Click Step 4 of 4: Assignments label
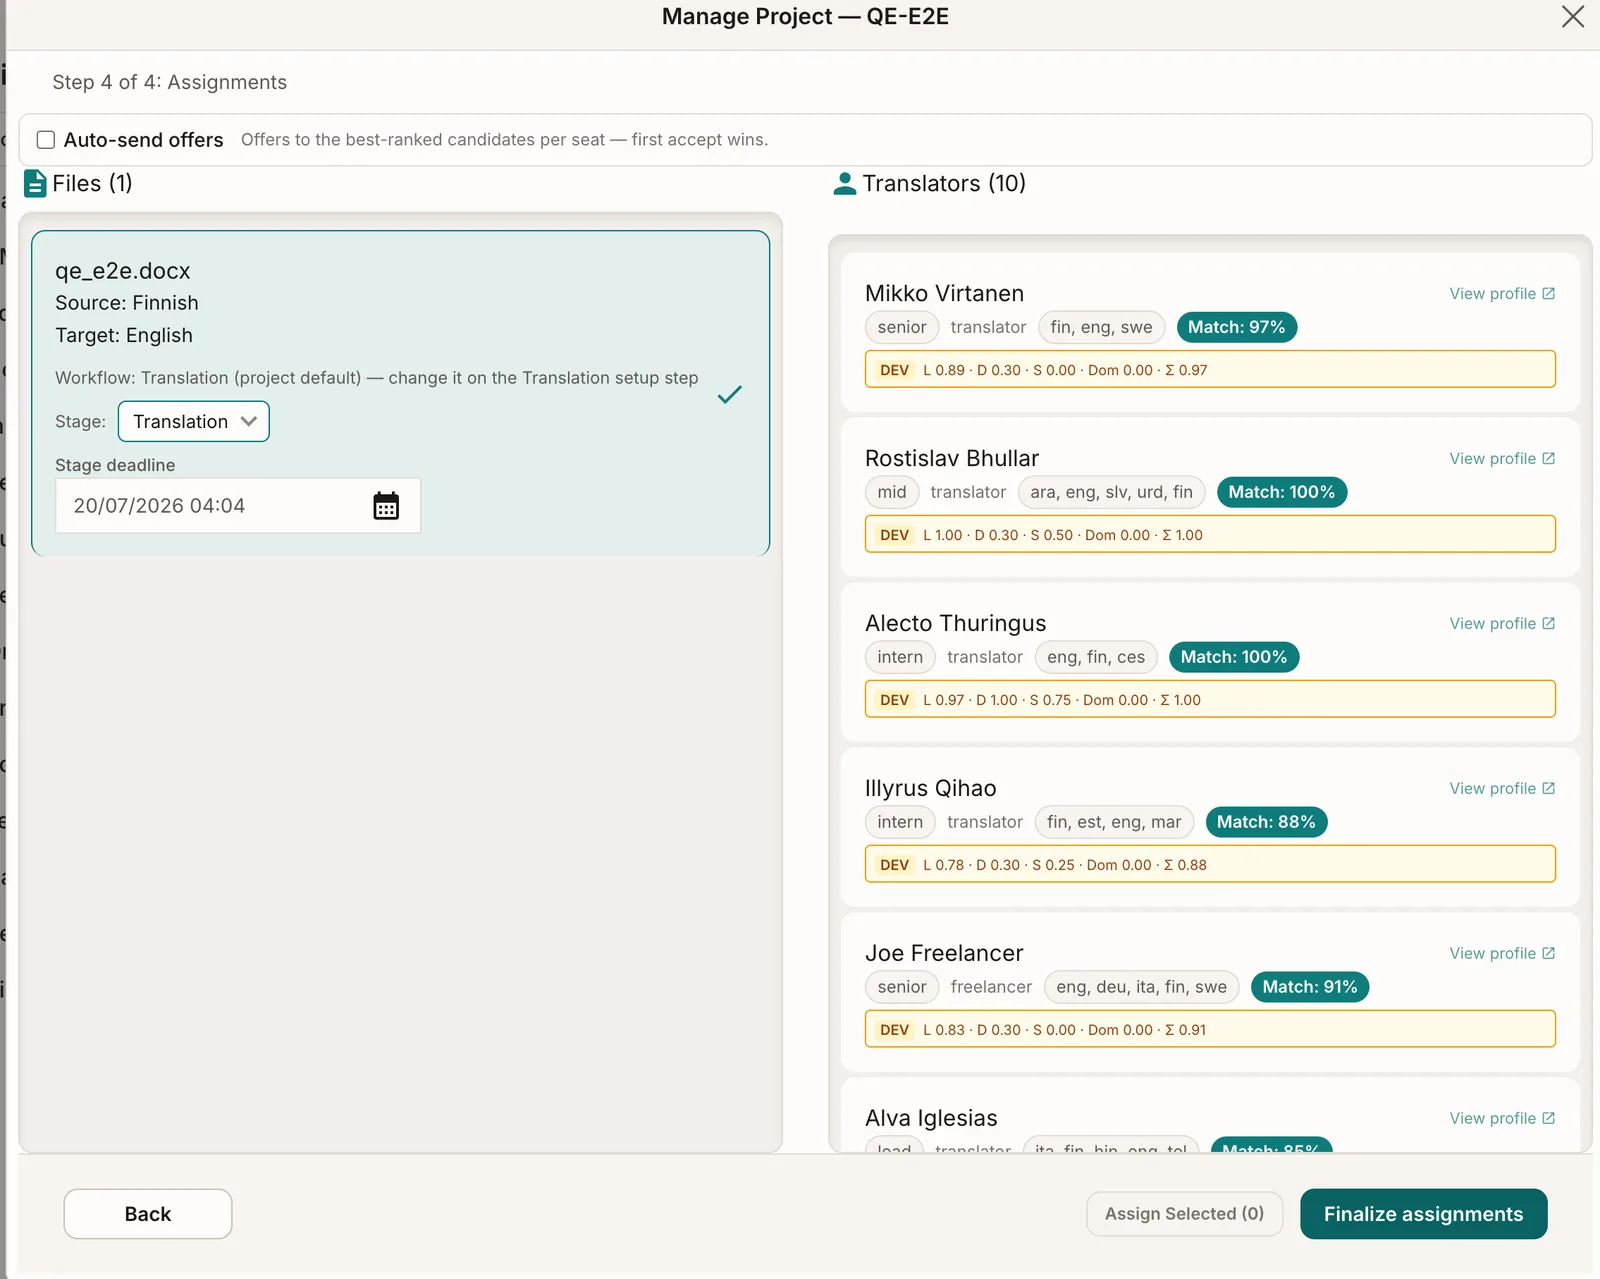The image size is (1600, 1279). click(x=169, y=82)
